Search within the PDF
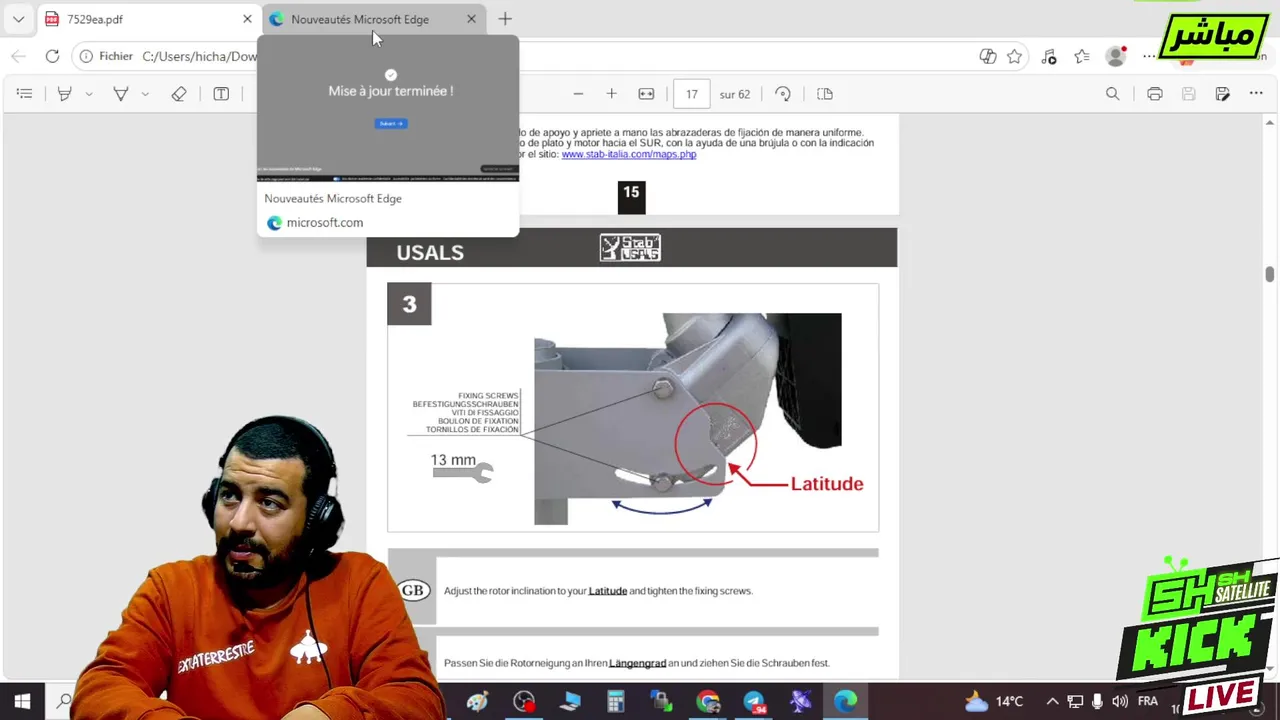Screen dimensions: 1280x720 point(1112,94)
